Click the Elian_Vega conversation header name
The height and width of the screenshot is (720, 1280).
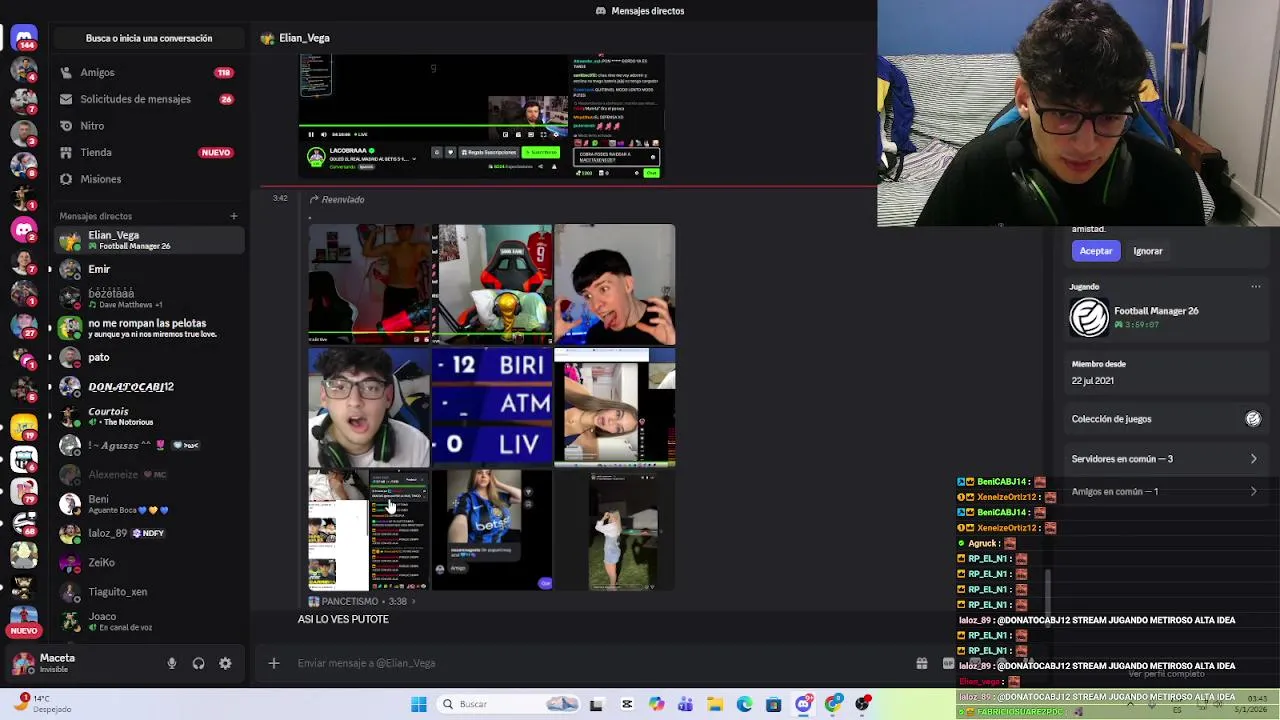pos(304,38)
